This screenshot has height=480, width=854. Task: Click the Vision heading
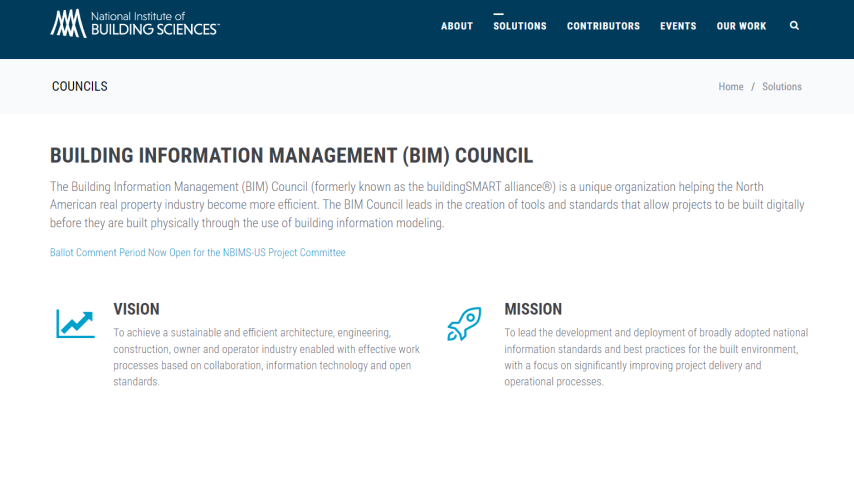(x=136, y=309)
